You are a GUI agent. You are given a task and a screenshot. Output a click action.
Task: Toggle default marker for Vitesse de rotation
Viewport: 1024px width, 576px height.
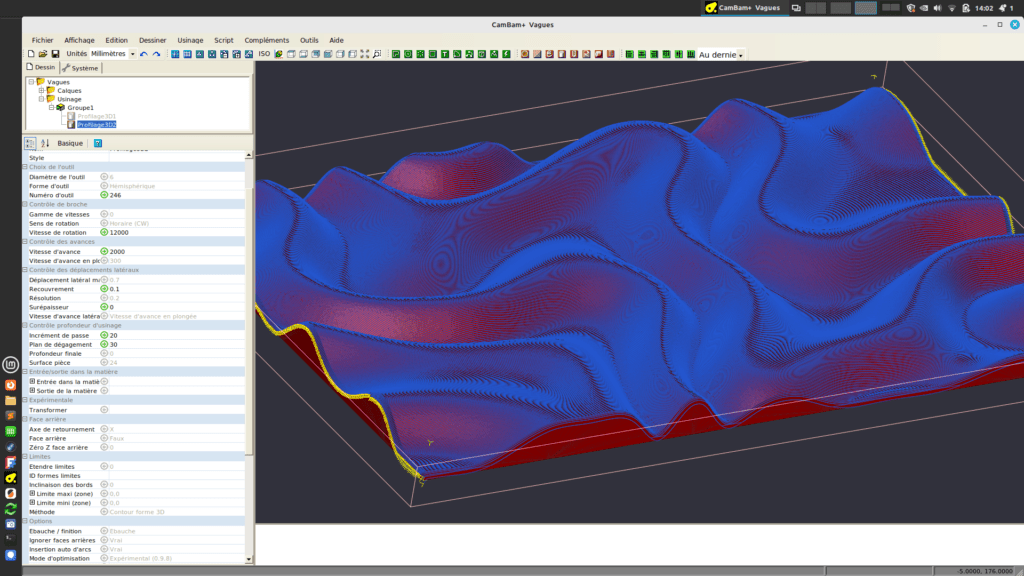(104, 232)
